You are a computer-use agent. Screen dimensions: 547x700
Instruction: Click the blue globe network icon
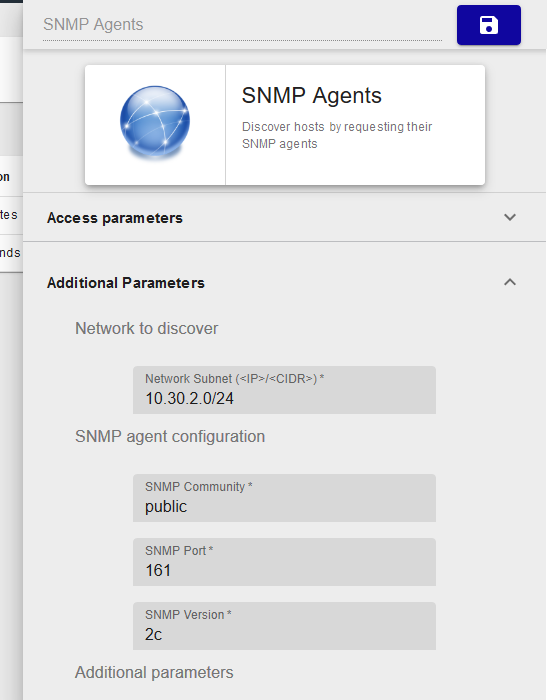155,122
